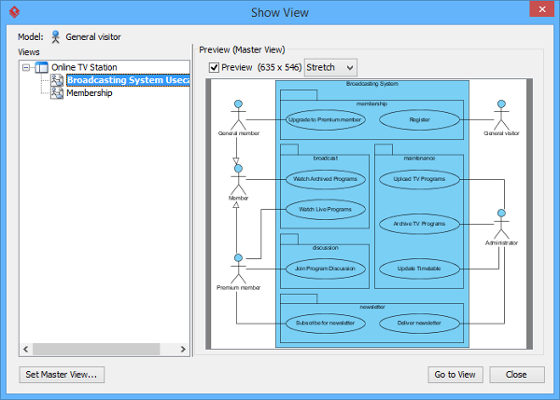The width and height of the screenshot is (560, 400).
Task: Click the horizontal scrollbar thumb in the Views list
Action: [x=96, y=349]
